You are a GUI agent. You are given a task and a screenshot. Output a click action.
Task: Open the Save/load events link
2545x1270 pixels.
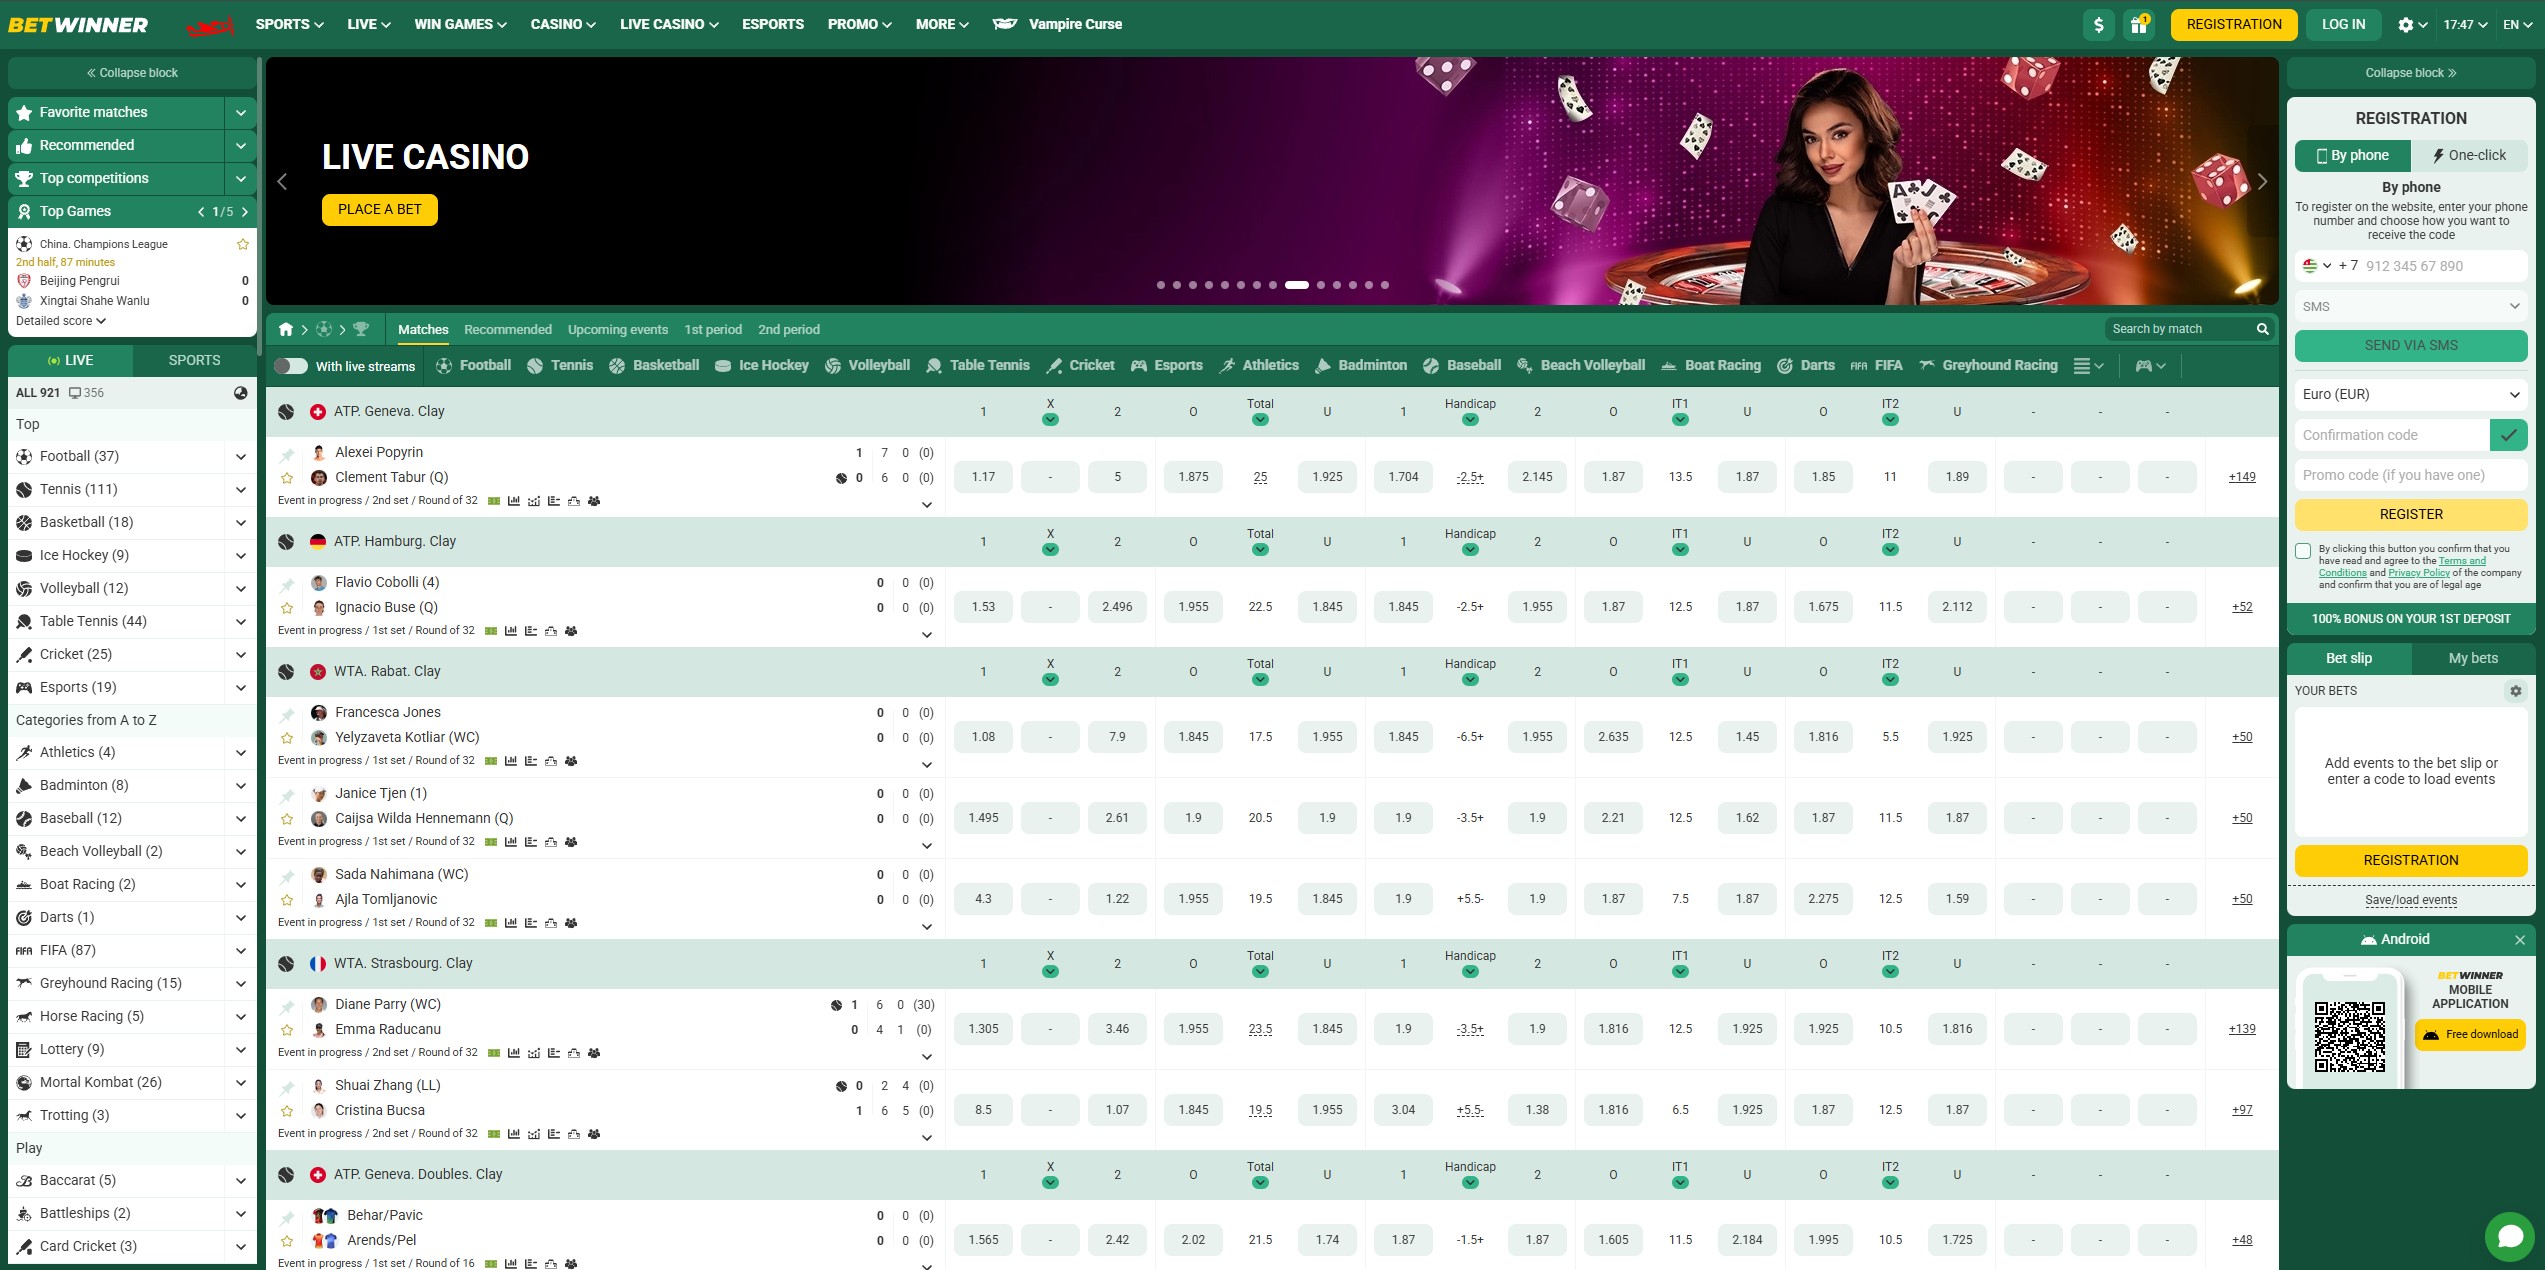tap(2411, 900)
